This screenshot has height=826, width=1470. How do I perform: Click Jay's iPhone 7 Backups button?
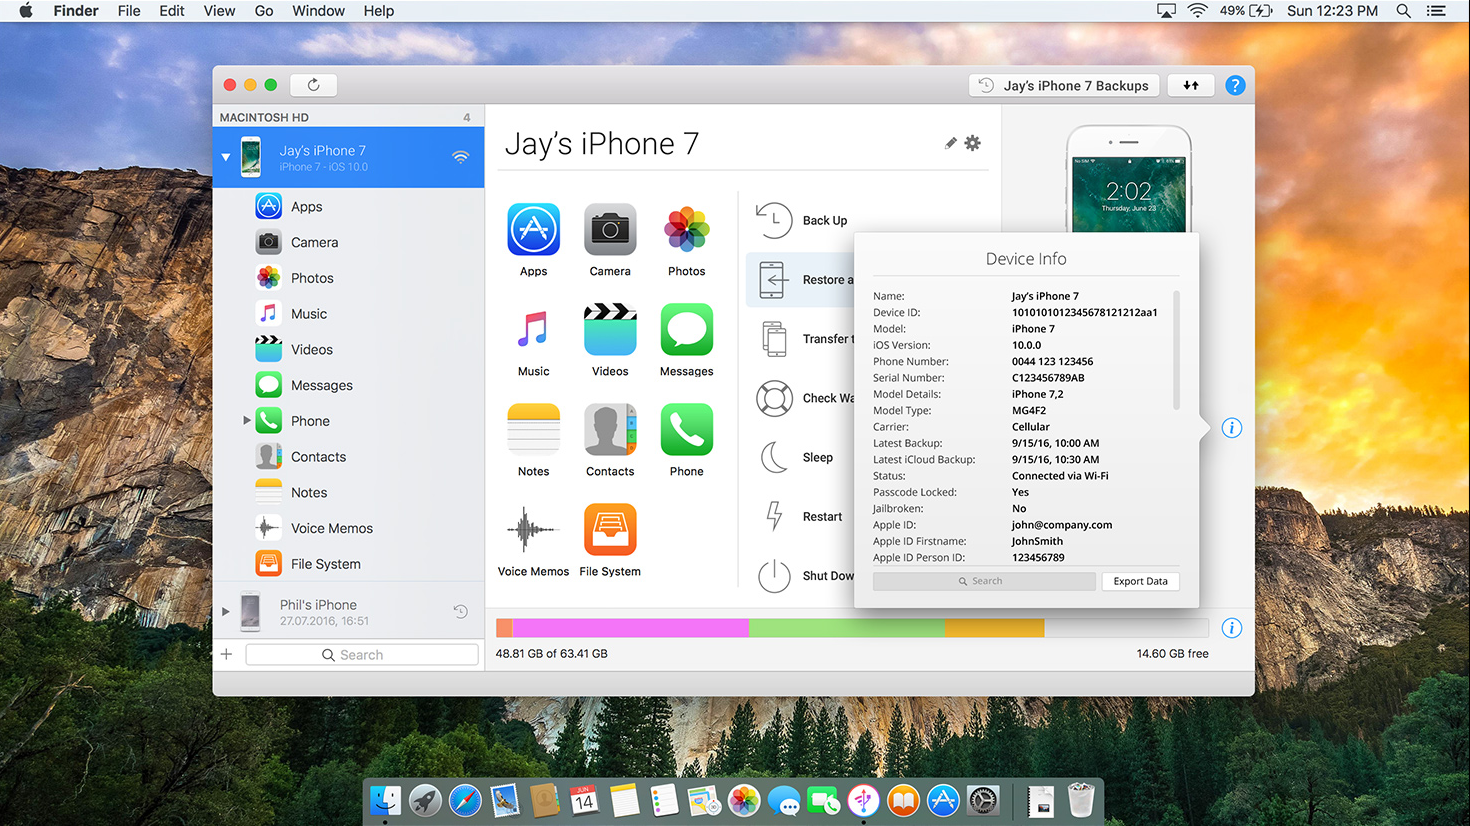tap(1064, 85)
